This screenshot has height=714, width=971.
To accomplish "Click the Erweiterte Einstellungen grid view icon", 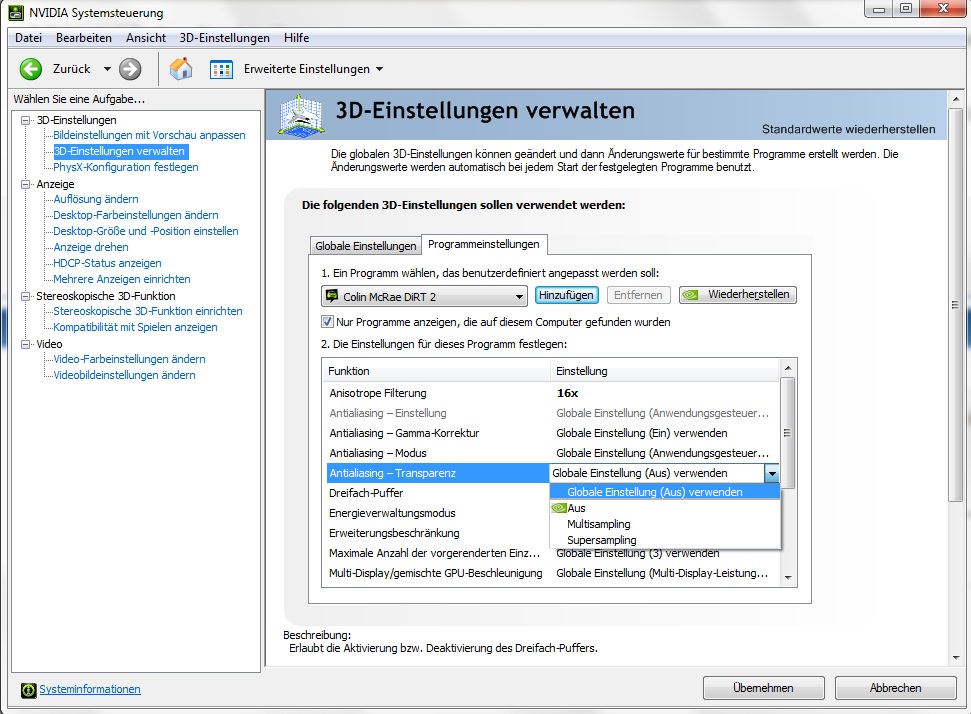I will pyautogui.click(x=221, y=69).
